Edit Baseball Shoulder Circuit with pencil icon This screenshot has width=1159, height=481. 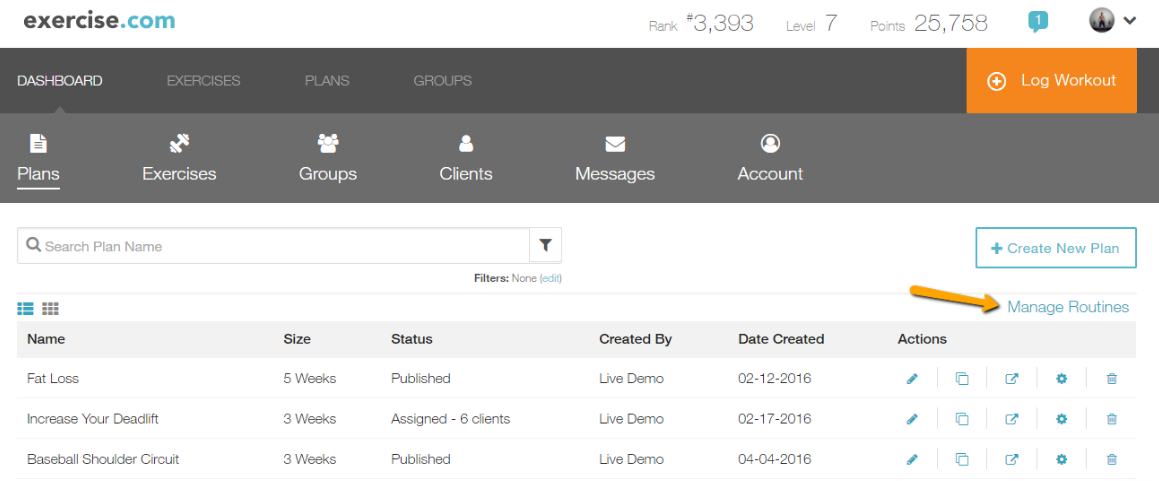tap(912, 460)
